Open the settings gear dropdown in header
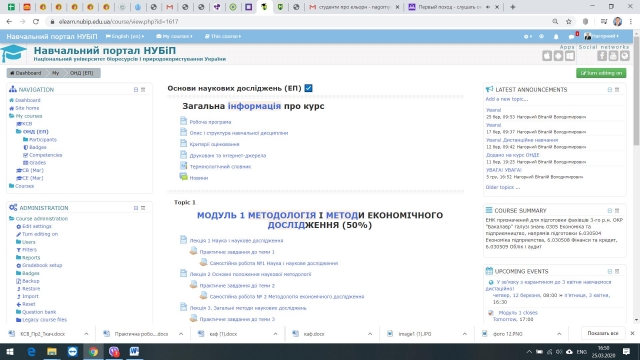Image resolution: width=640 pixels, height=360 pixels. [x=527, y=36]
